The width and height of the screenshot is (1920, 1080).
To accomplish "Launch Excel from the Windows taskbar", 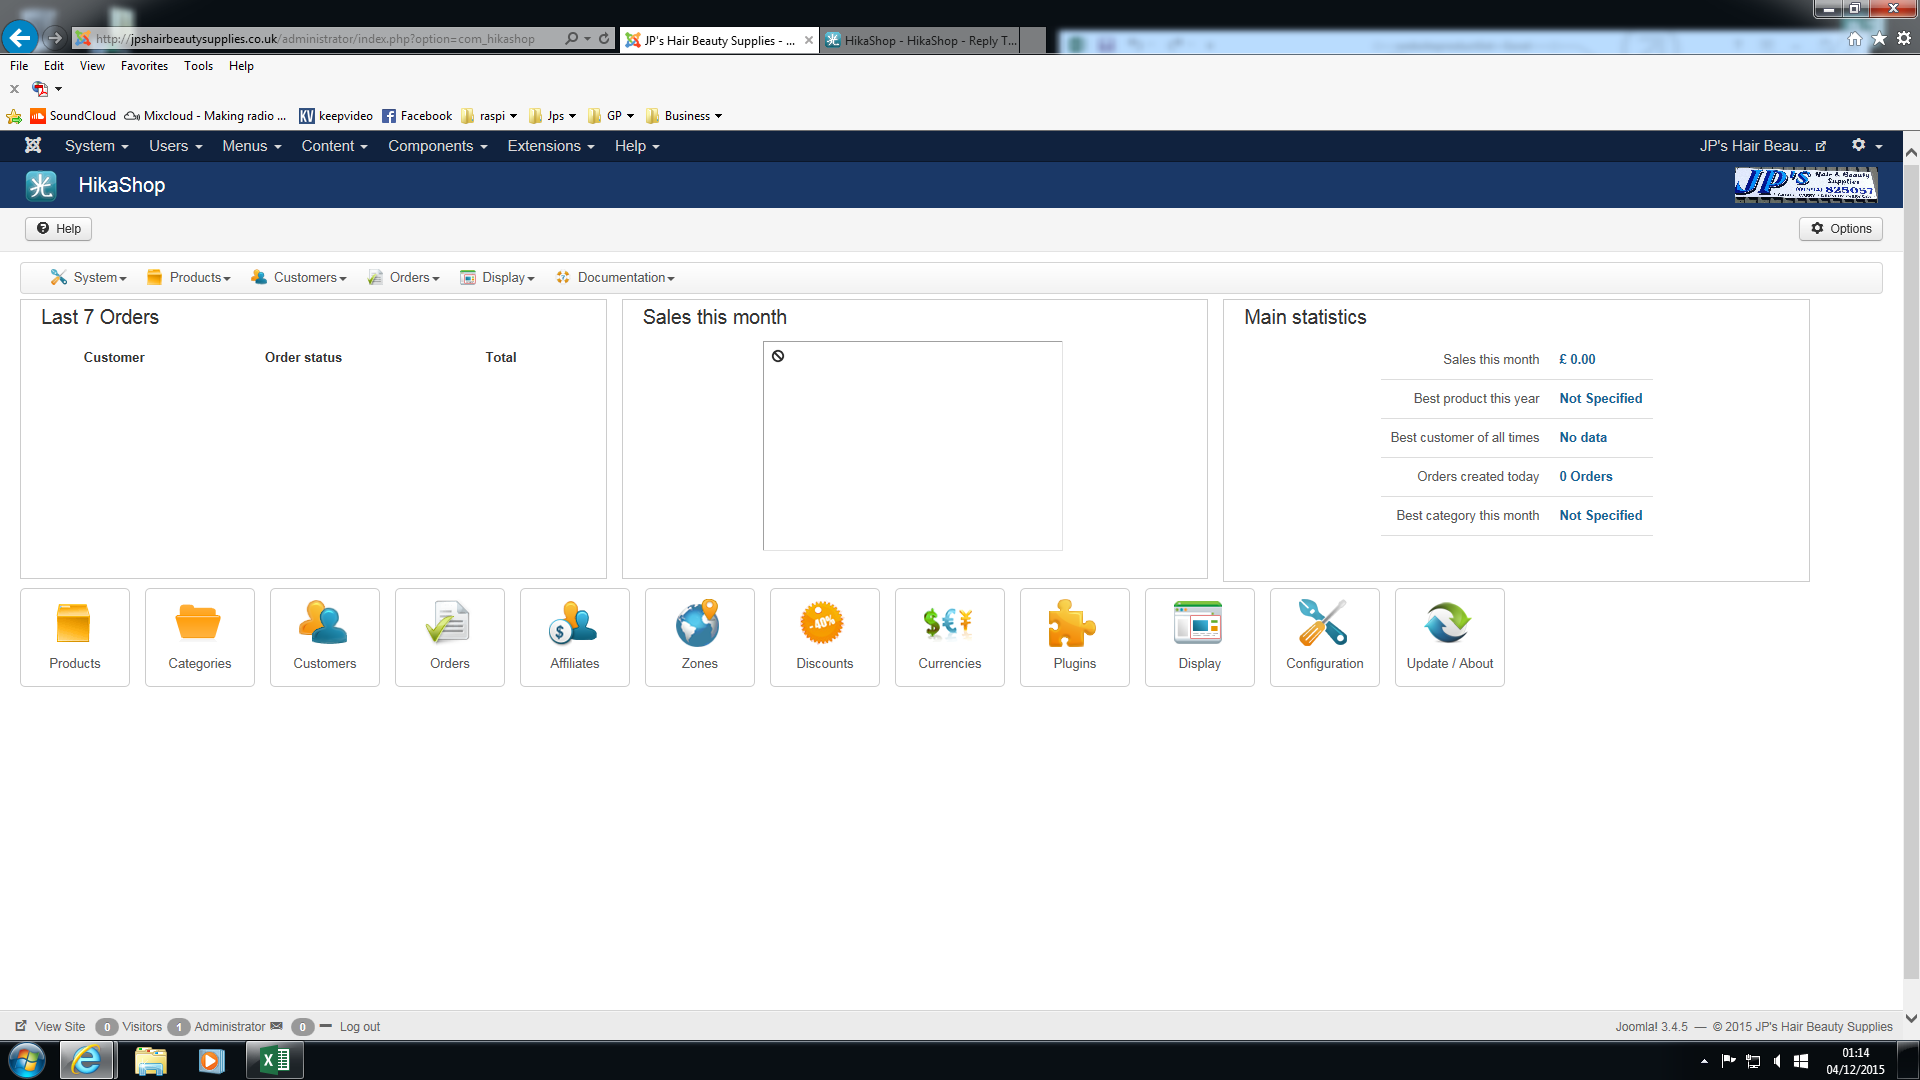I will [x=274, y=1060].
